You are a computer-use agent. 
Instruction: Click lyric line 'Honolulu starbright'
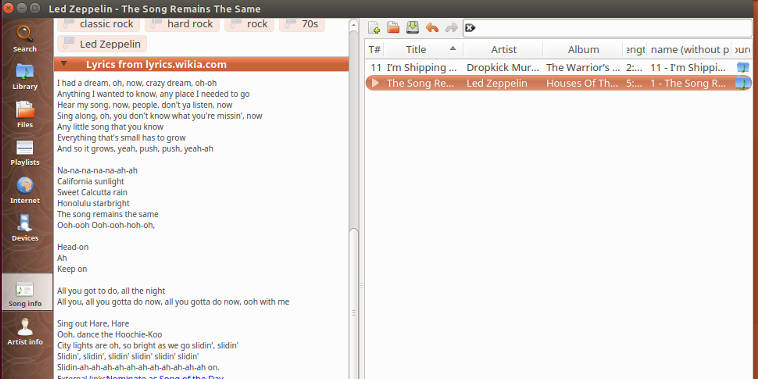(93, 203)
